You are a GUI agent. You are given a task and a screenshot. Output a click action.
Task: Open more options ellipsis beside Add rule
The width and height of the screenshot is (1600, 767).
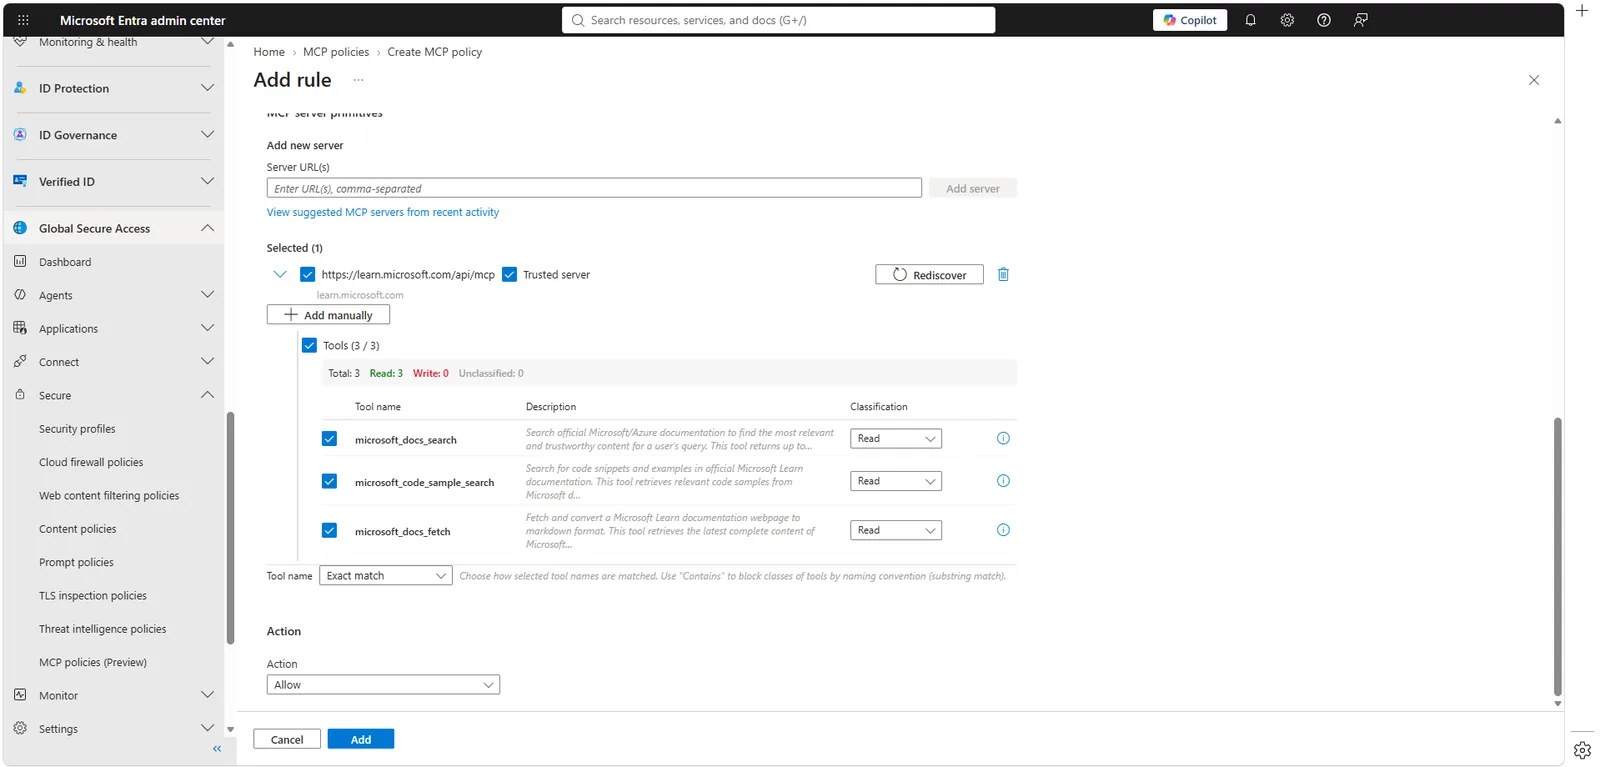pyautogui.click(x=358, y=80)
